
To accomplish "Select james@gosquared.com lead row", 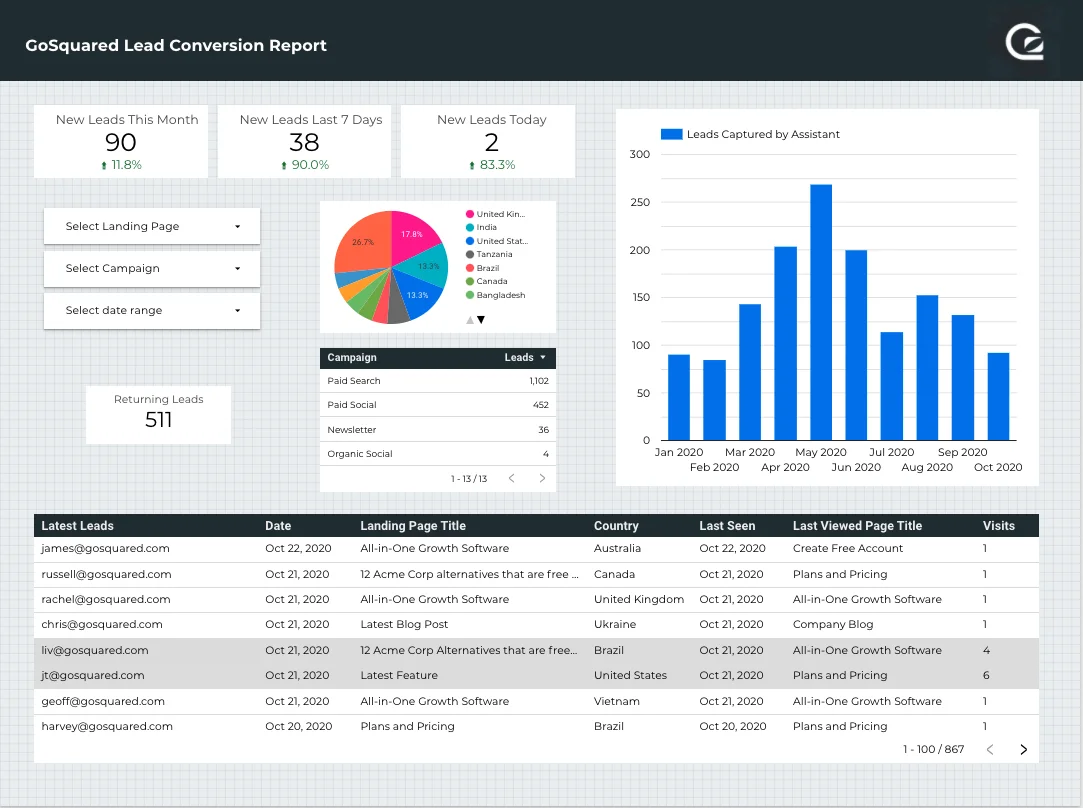I will click(105, 548).
